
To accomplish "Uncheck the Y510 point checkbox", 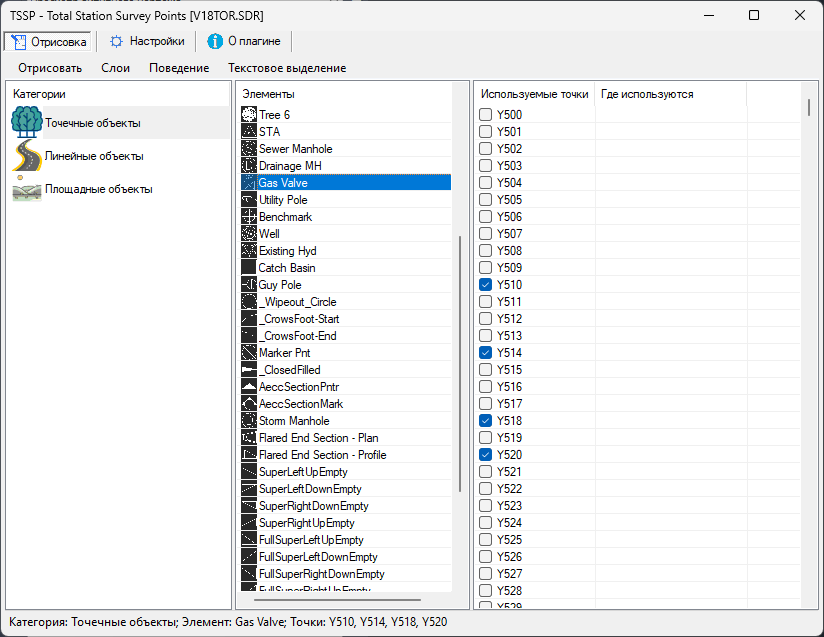I will (x=485, y=285).
